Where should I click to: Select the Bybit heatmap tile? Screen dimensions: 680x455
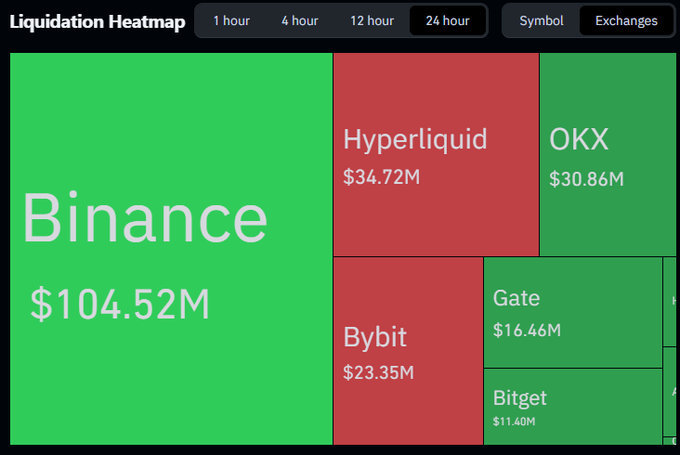click(408, 351)
